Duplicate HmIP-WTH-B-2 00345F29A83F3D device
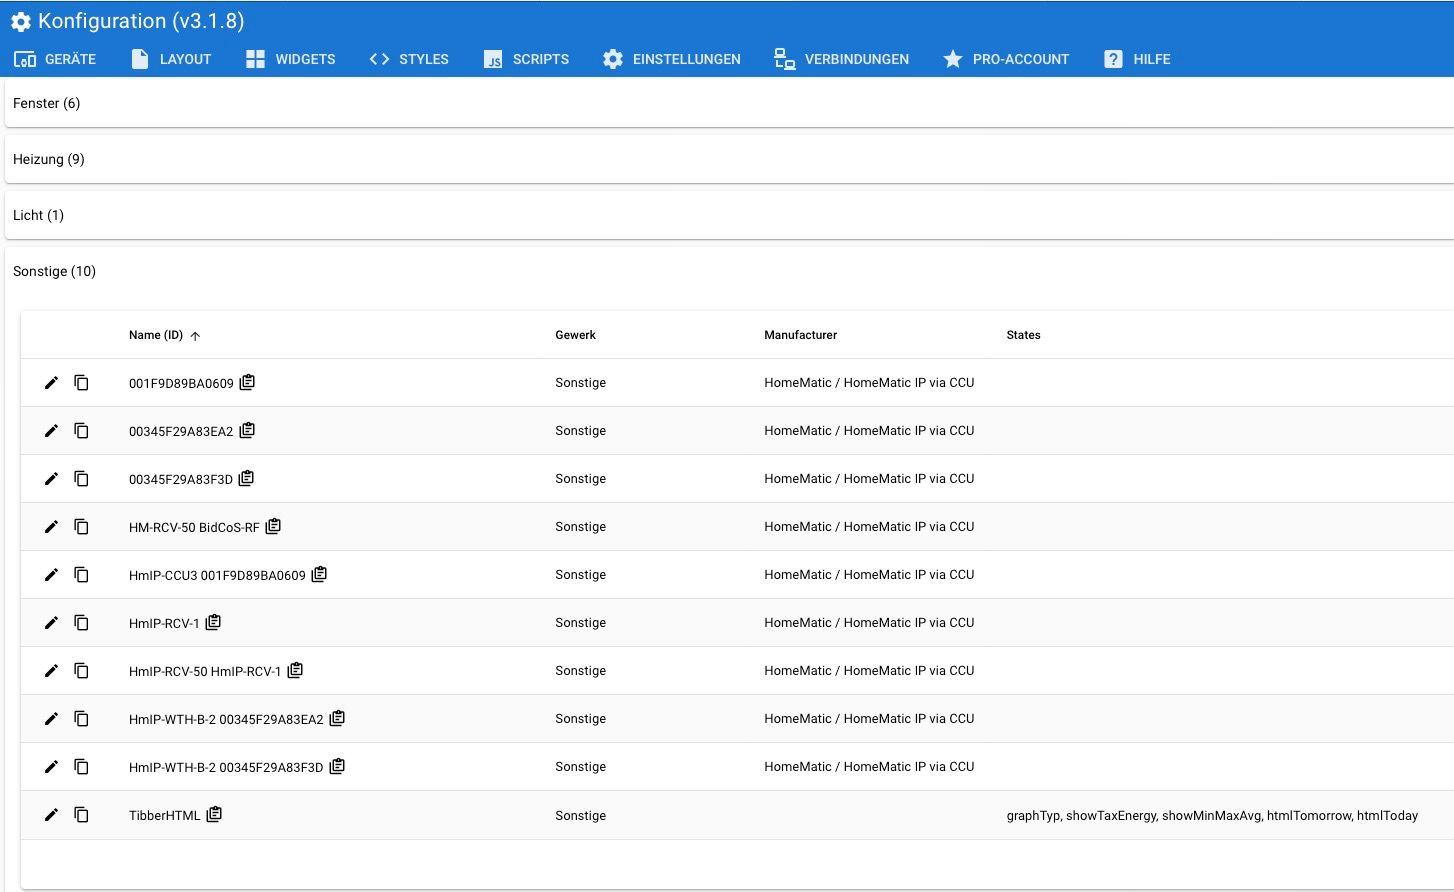The height and width of the screenshot is (892, 1454). click(82, 767)
